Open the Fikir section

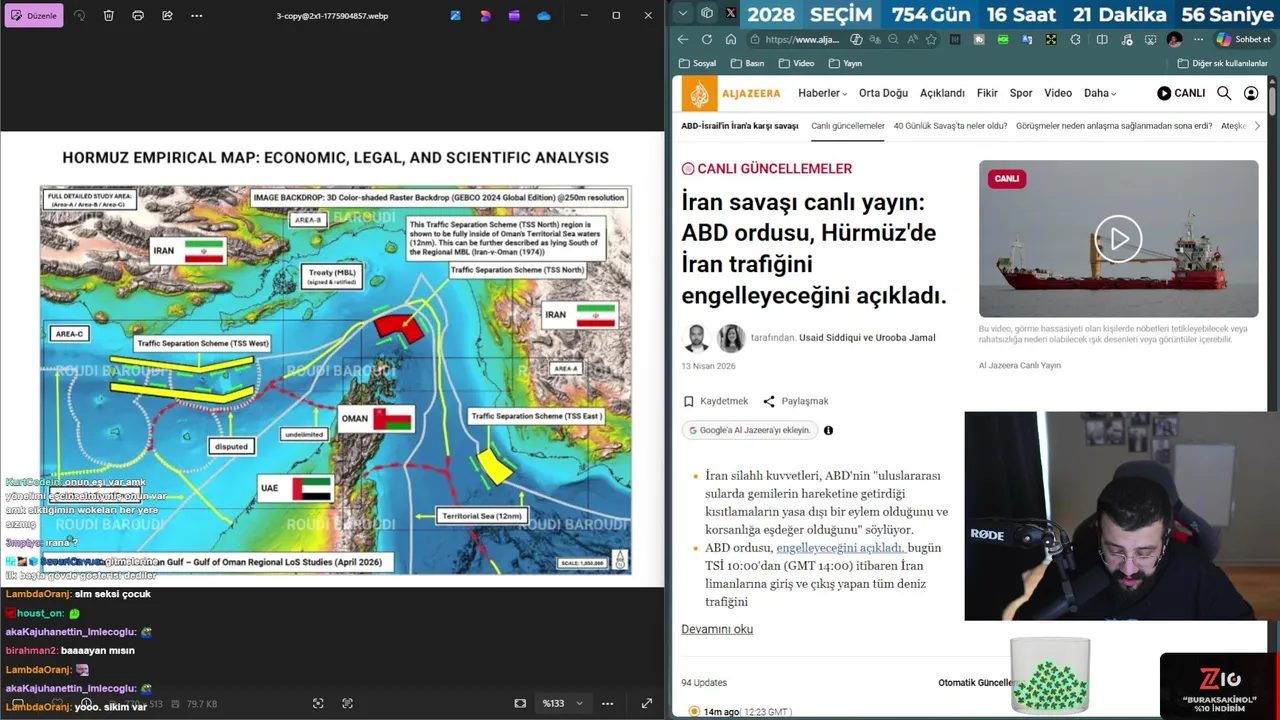click(987, 93)
